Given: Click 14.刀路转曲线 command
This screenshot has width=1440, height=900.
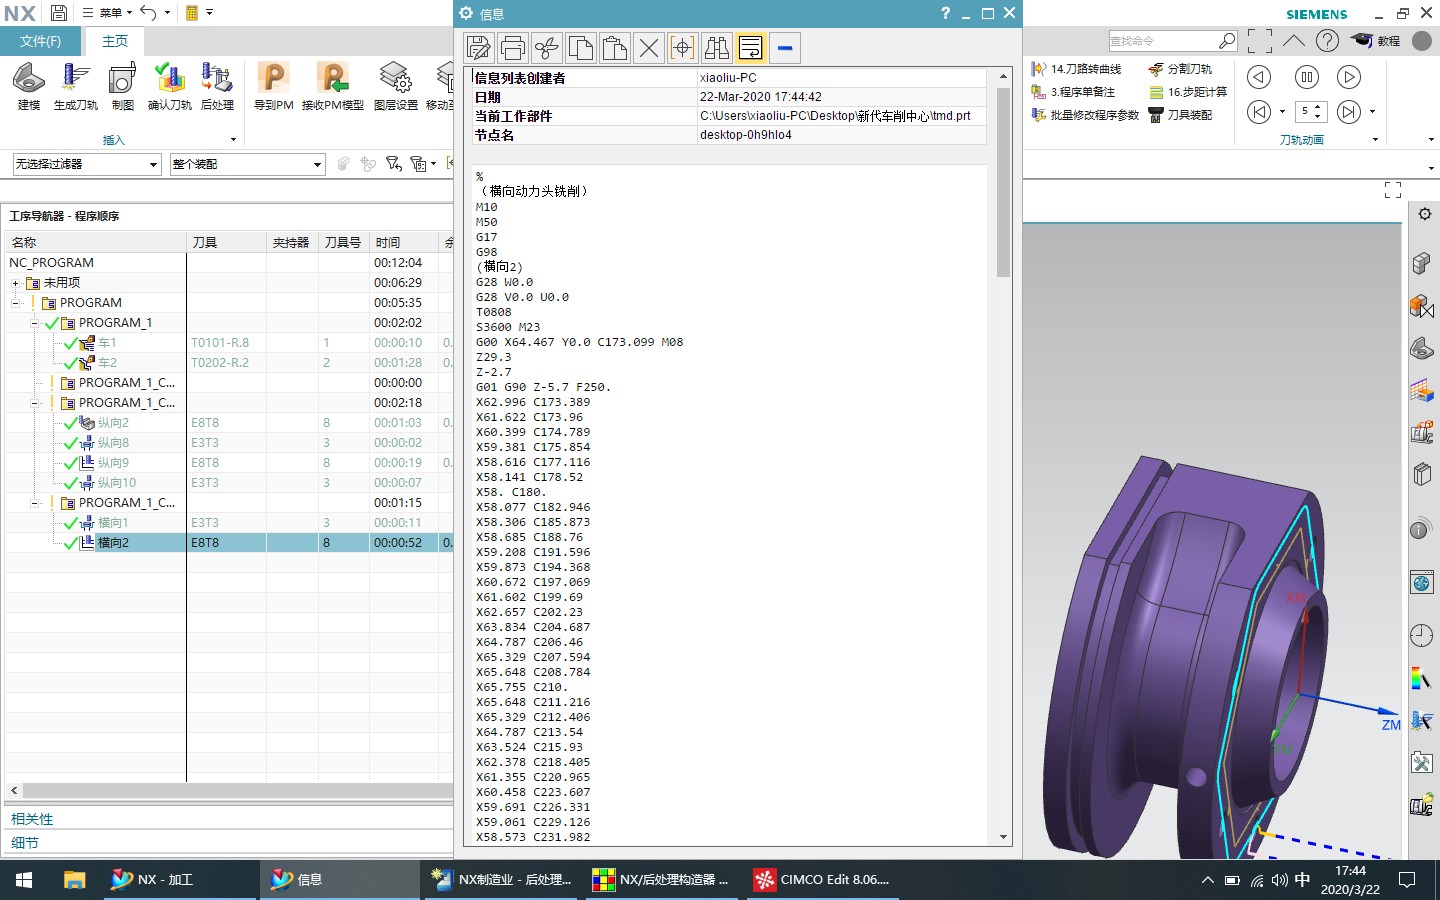Looking at the screenshot, I should point(1076,69).
